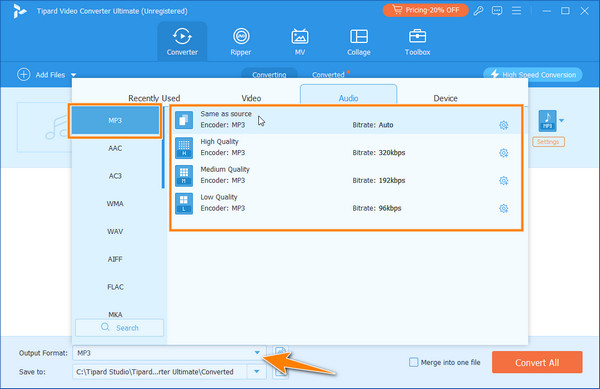
Task: Click the format Search field
Action: pos(119,328)
